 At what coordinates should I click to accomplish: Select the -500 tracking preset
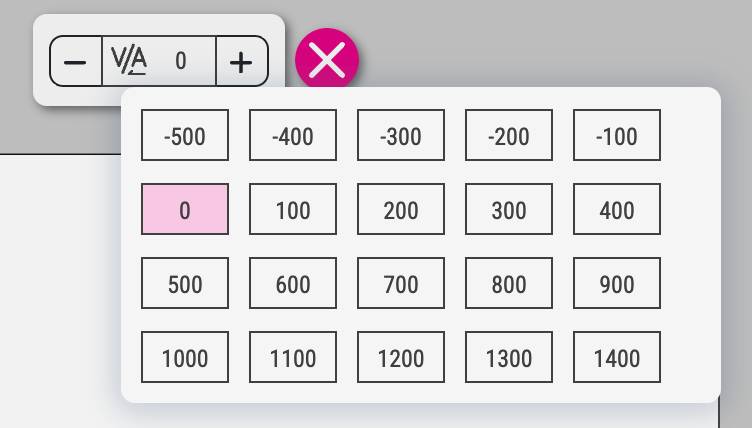coord(185,136)
